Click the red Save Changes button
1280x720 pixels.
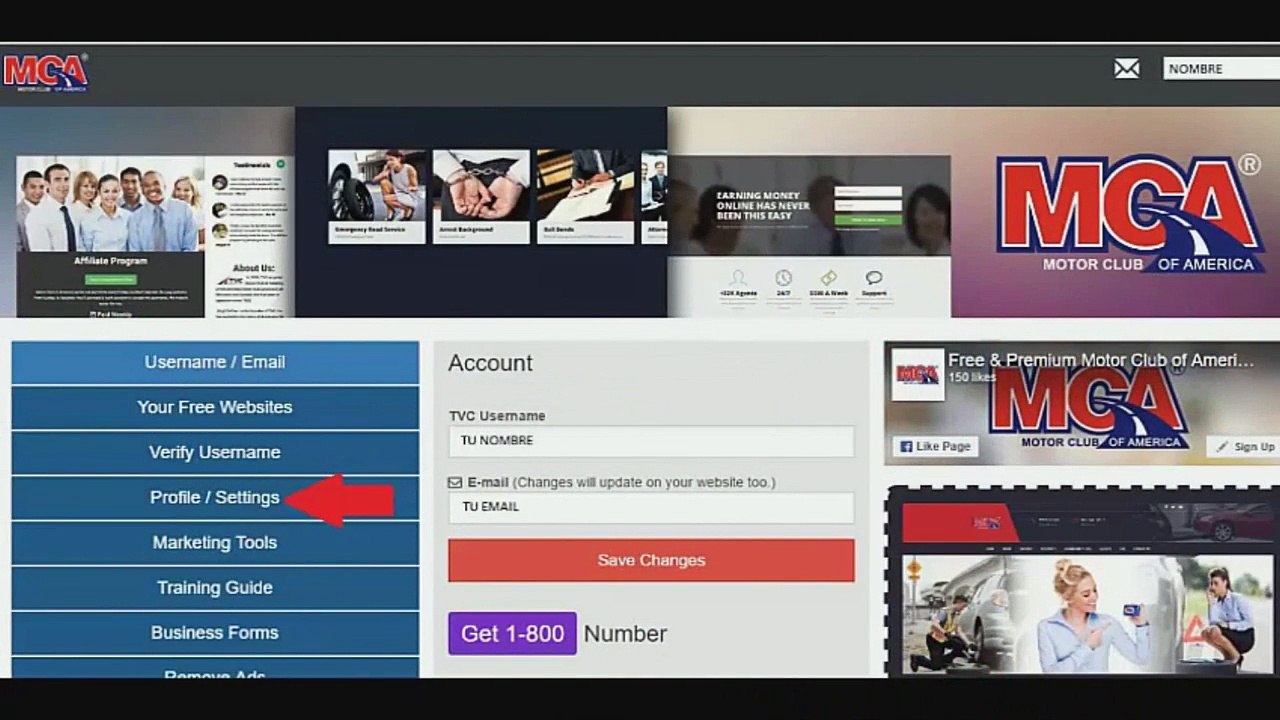[x=651, y=560]
